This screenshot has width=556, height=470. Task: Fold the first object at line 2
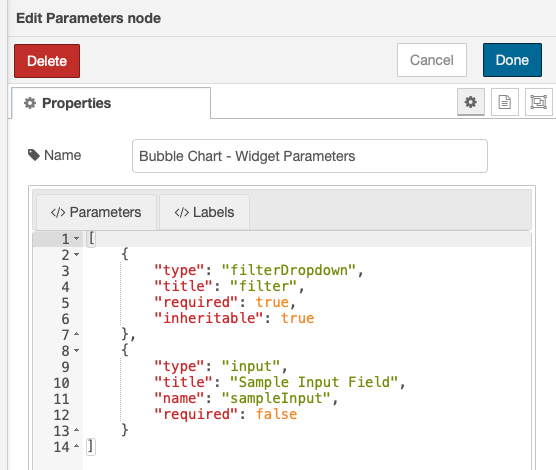(77, 255)
